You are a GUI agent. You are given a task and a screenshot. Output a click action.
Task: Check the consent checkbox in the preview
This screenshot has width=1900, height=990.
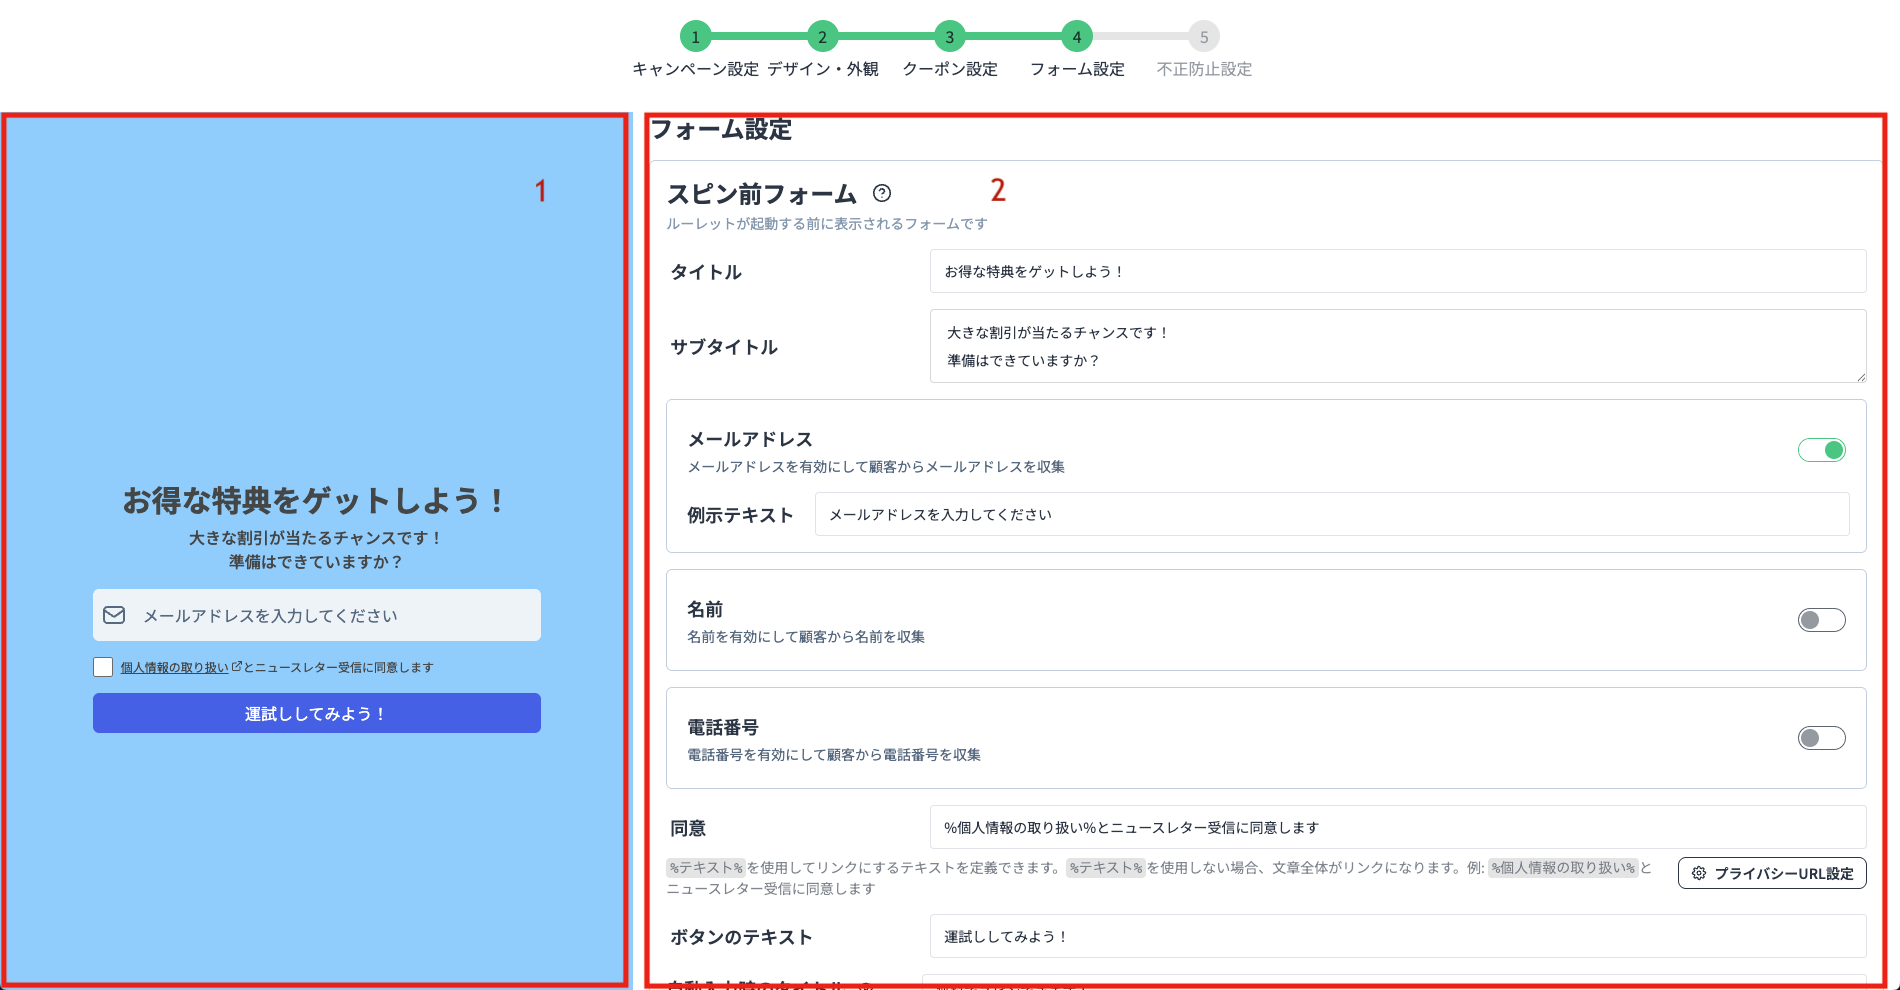(102, 666)
